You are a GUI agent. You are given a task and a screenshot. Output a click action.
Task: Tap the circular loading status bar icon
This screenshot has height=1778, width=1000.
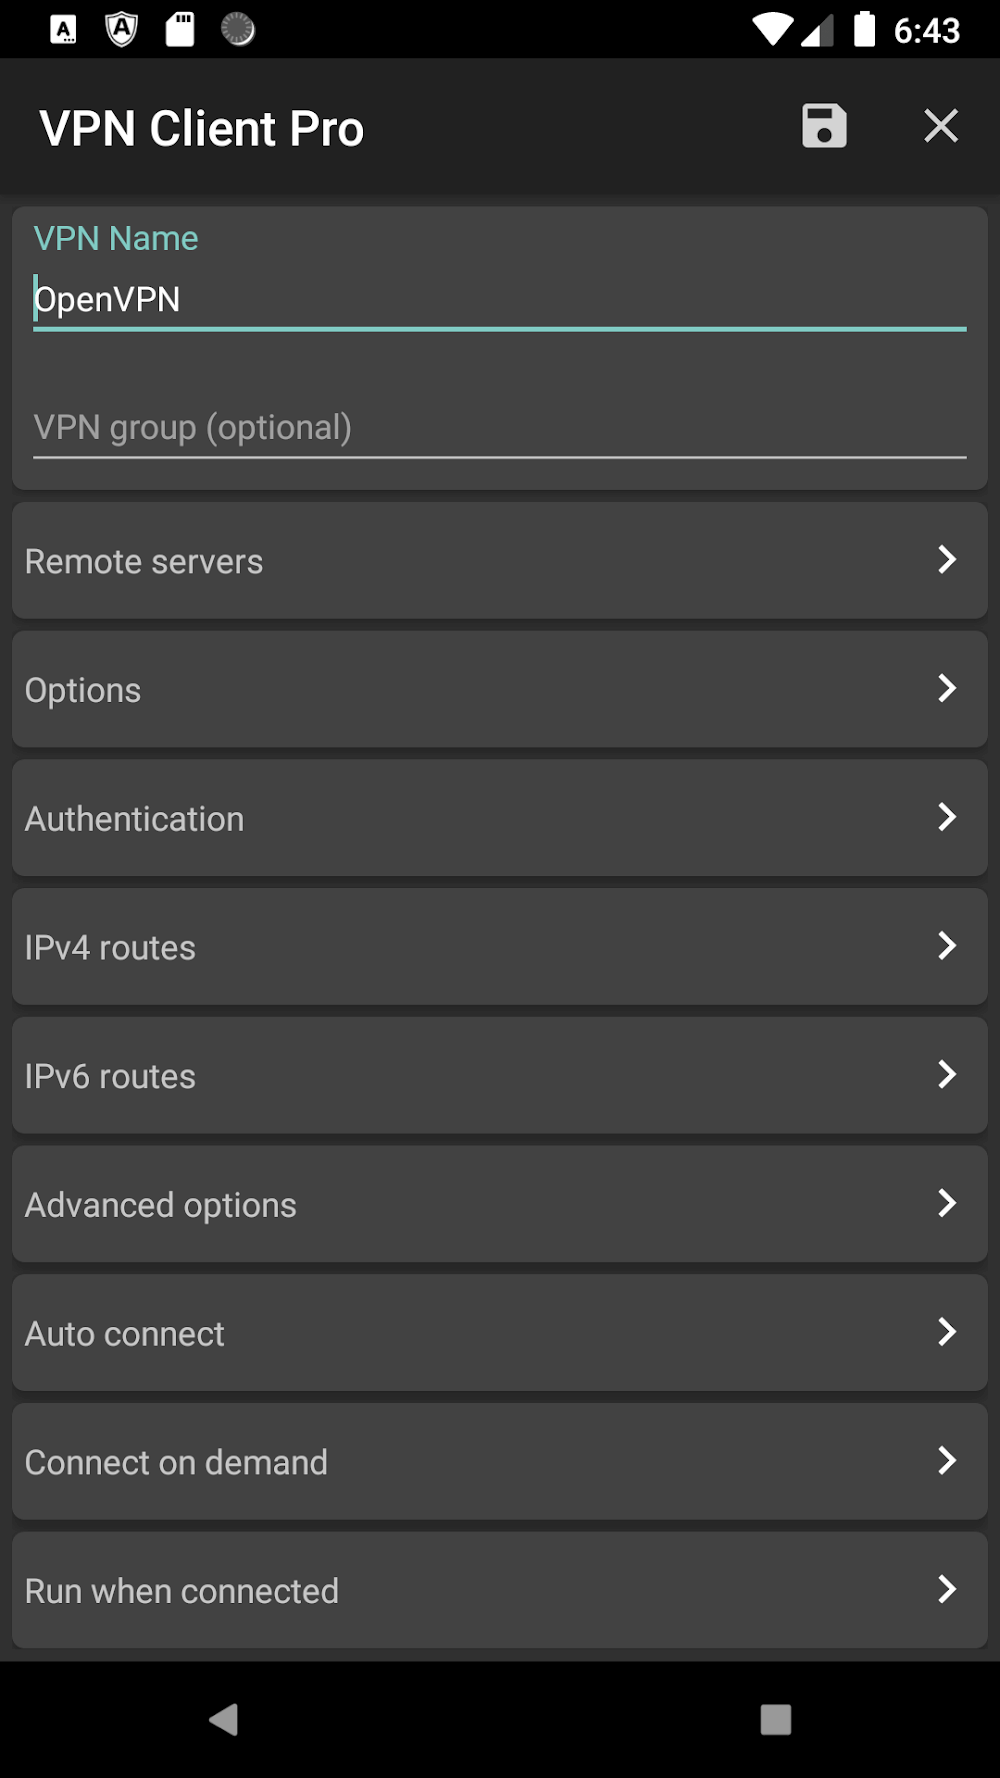coord(238,30)
